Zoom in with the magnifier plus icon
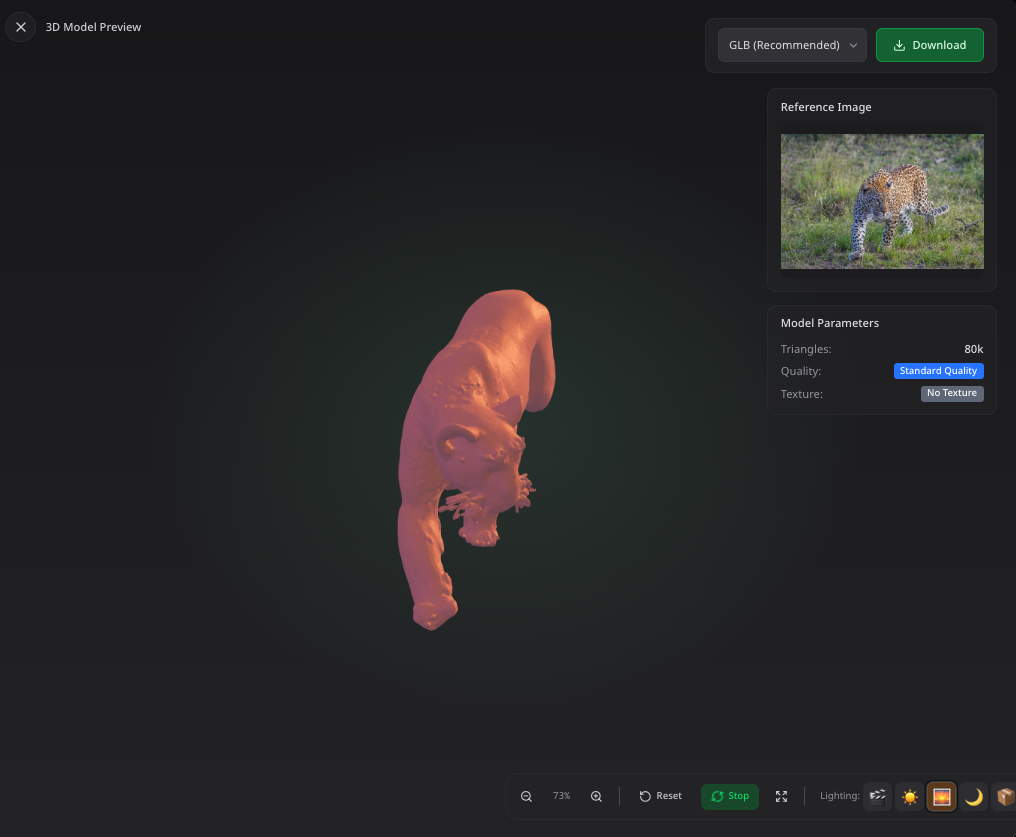Viewport: 1016px width, 837px height. 596,796
